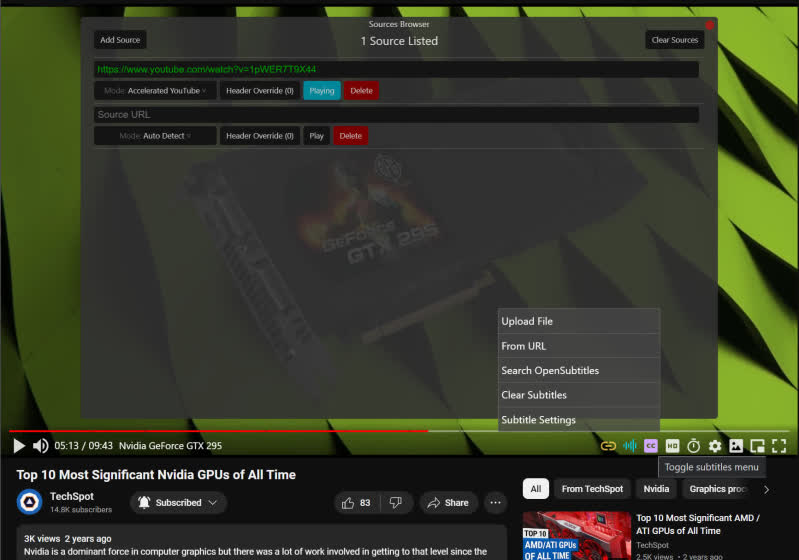Click the Clear Sources button
The height and width of the screenshot is (560, 799).
[675, 40]
